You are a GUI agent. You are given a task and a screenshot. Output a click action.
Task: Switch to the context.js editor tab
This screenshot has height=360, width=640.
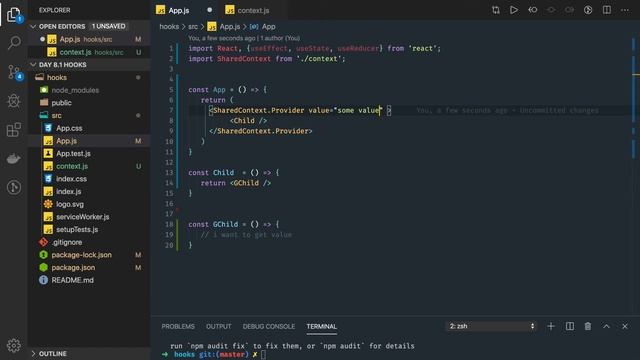(x=253, y=10)
